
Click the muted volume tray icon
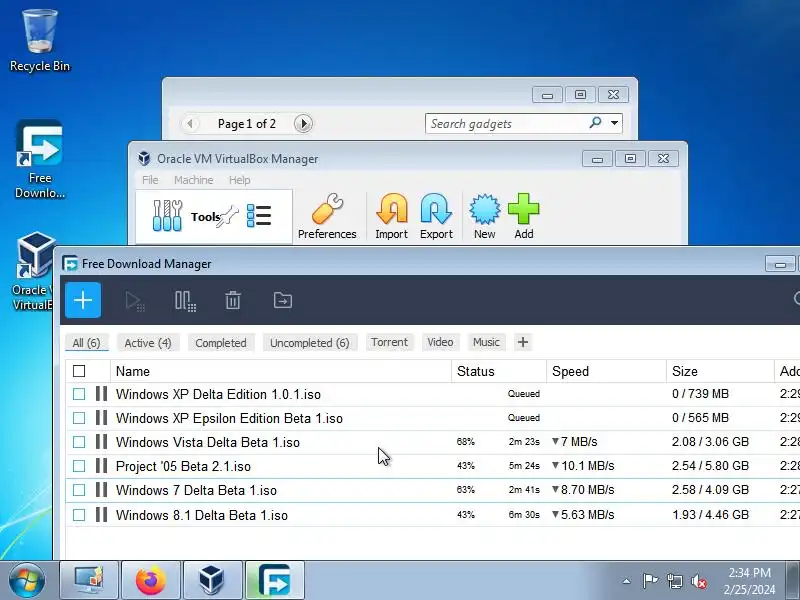(698, 581)
